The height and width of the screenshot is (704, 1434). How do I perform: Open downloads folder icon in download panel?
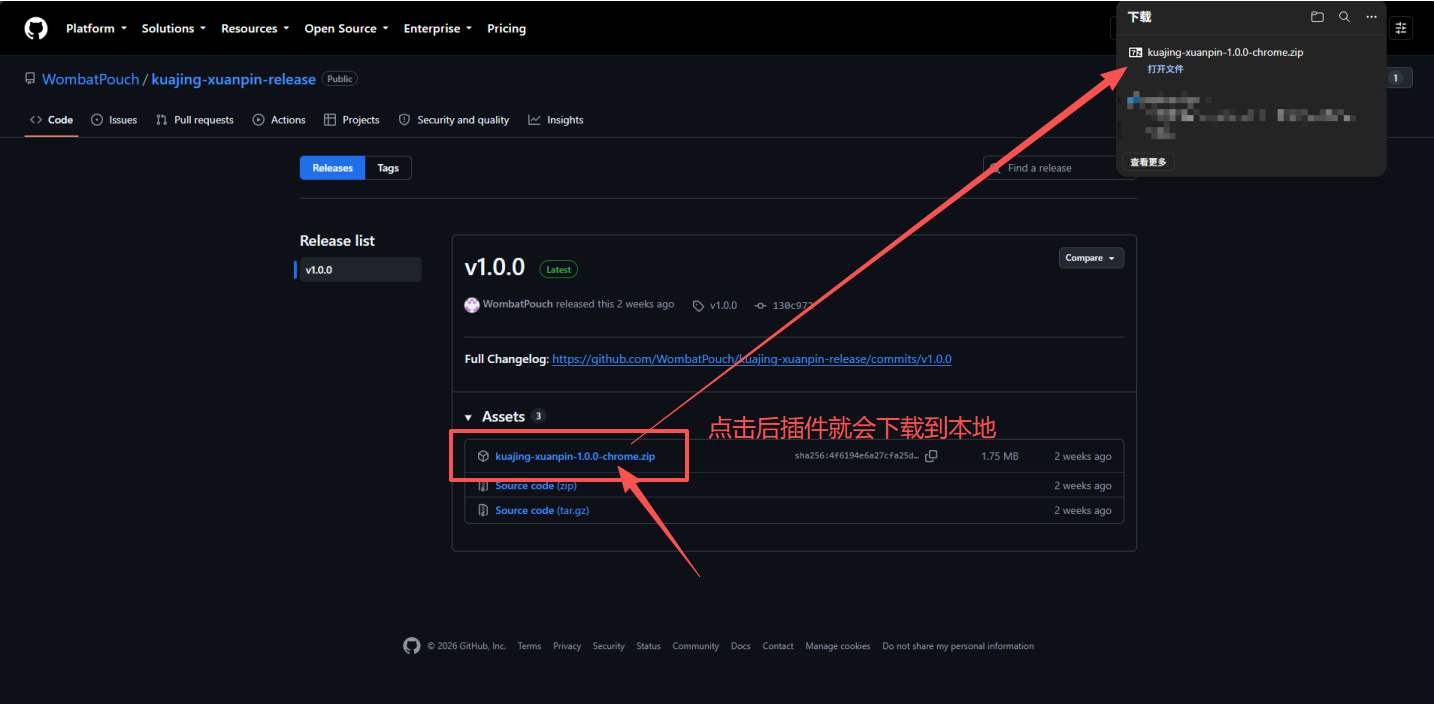point(1317,17)
